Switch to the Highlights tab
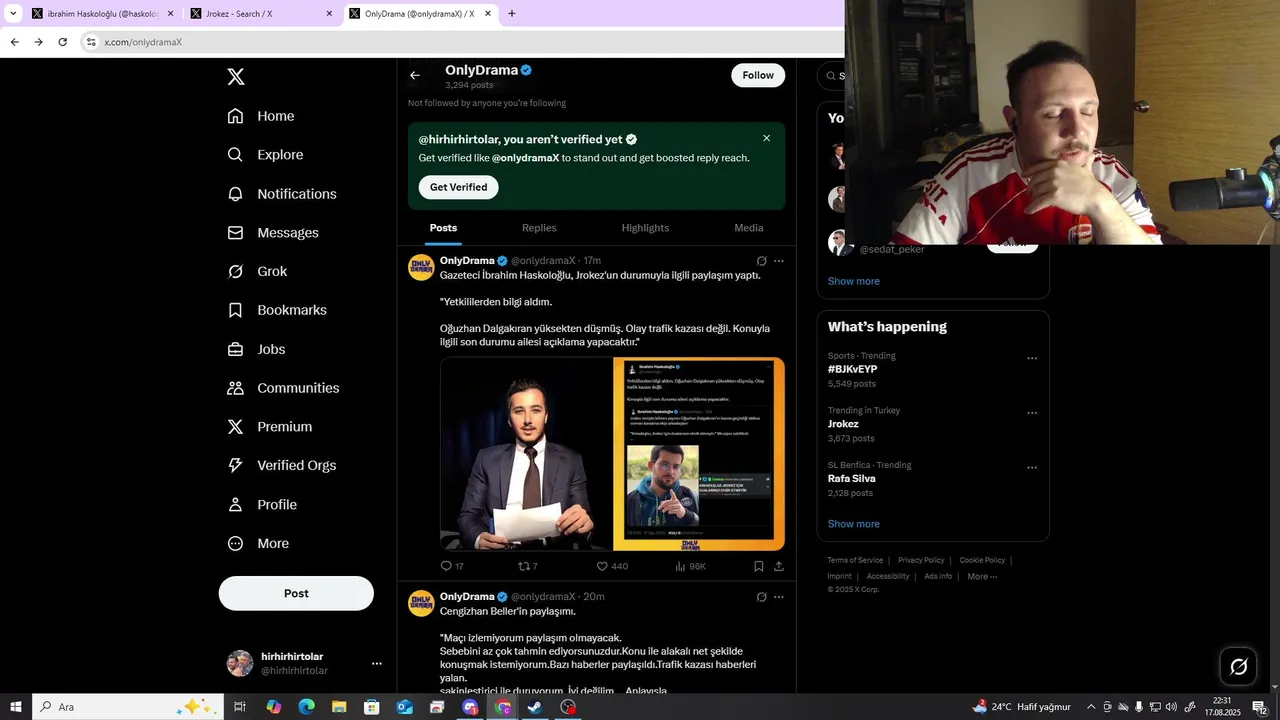This screenshot has height=720, width=1280. 645,228
